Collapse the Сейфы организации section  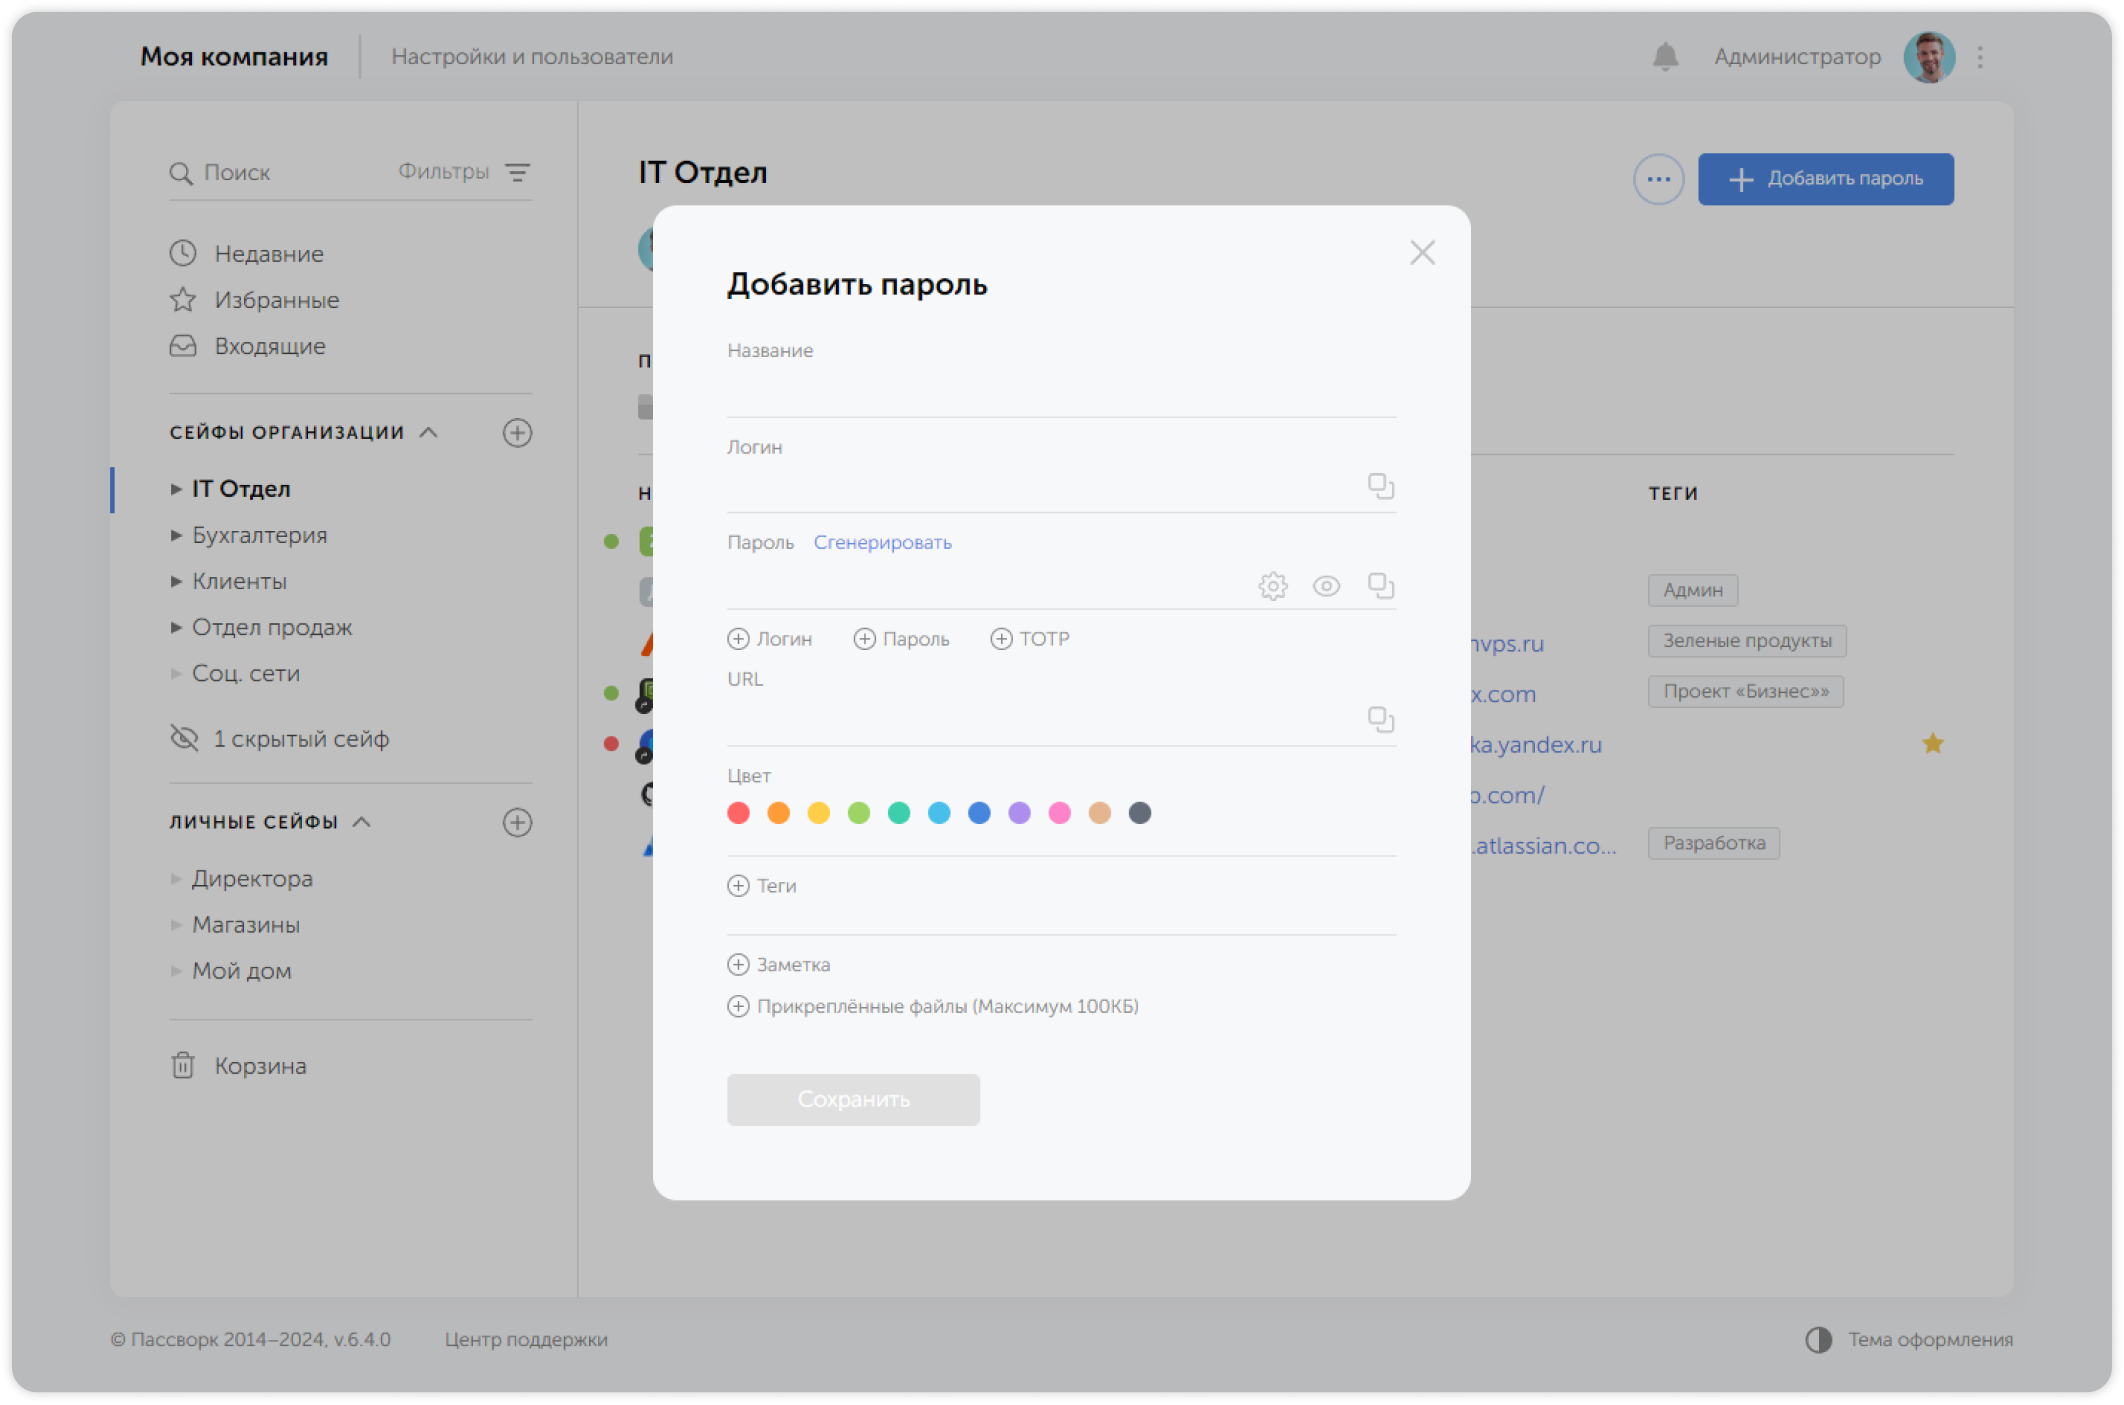click(x=429, y=432)
